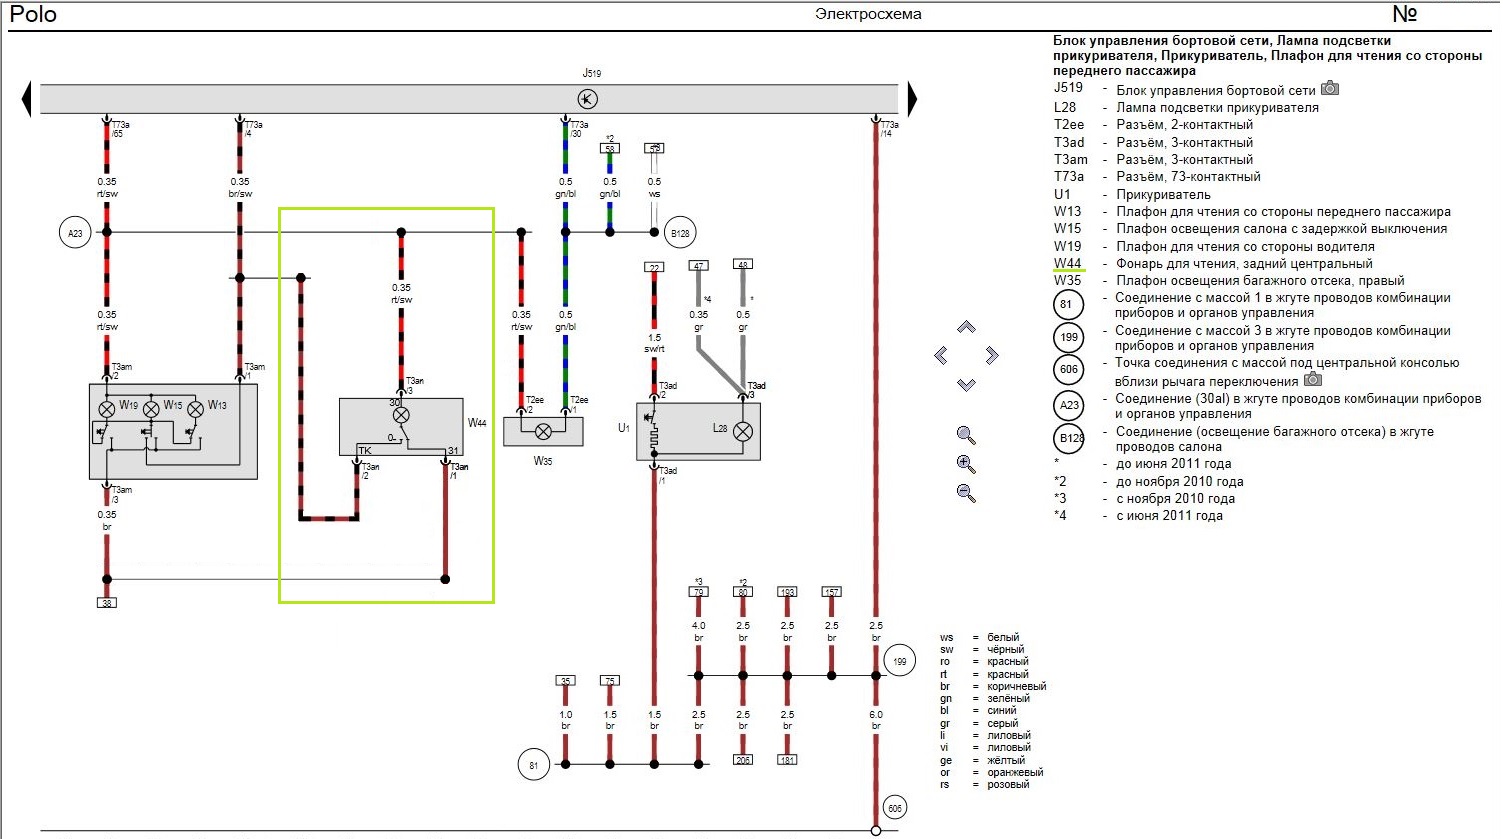Screen dimensions: 1503x839
Task: Follow wire reference box 80
Action: pyautogui.click(x=743, y=592)
